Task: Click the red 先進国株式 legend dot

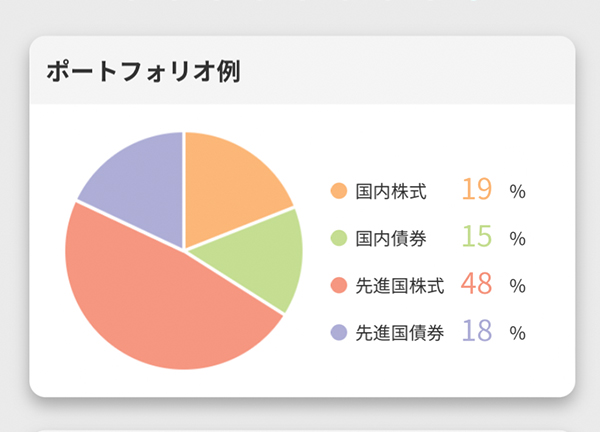Action: (339, 285)
